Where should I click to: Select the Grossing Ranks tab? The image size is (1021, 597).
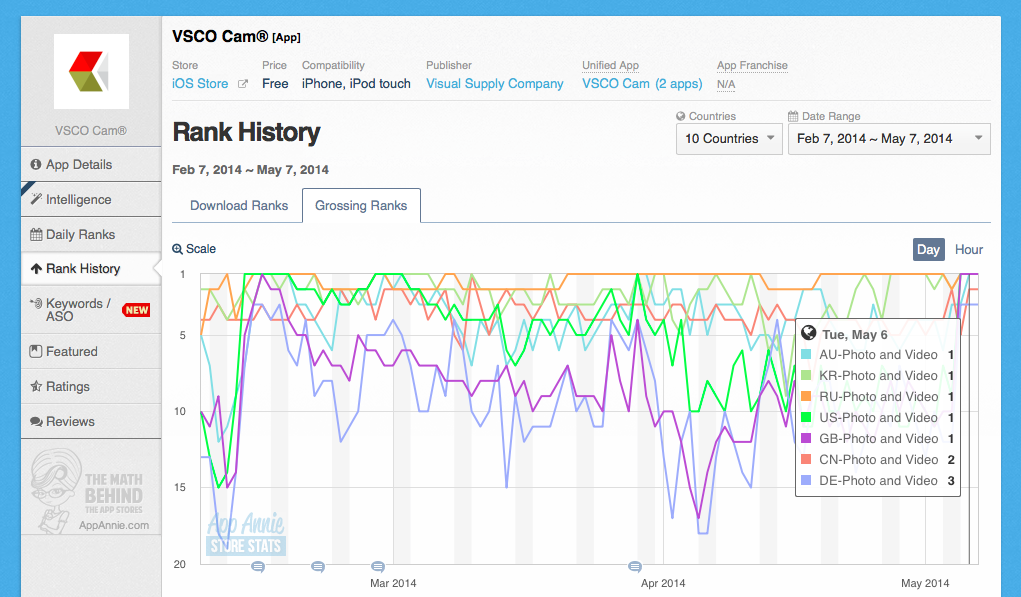[x=361, y=206]
